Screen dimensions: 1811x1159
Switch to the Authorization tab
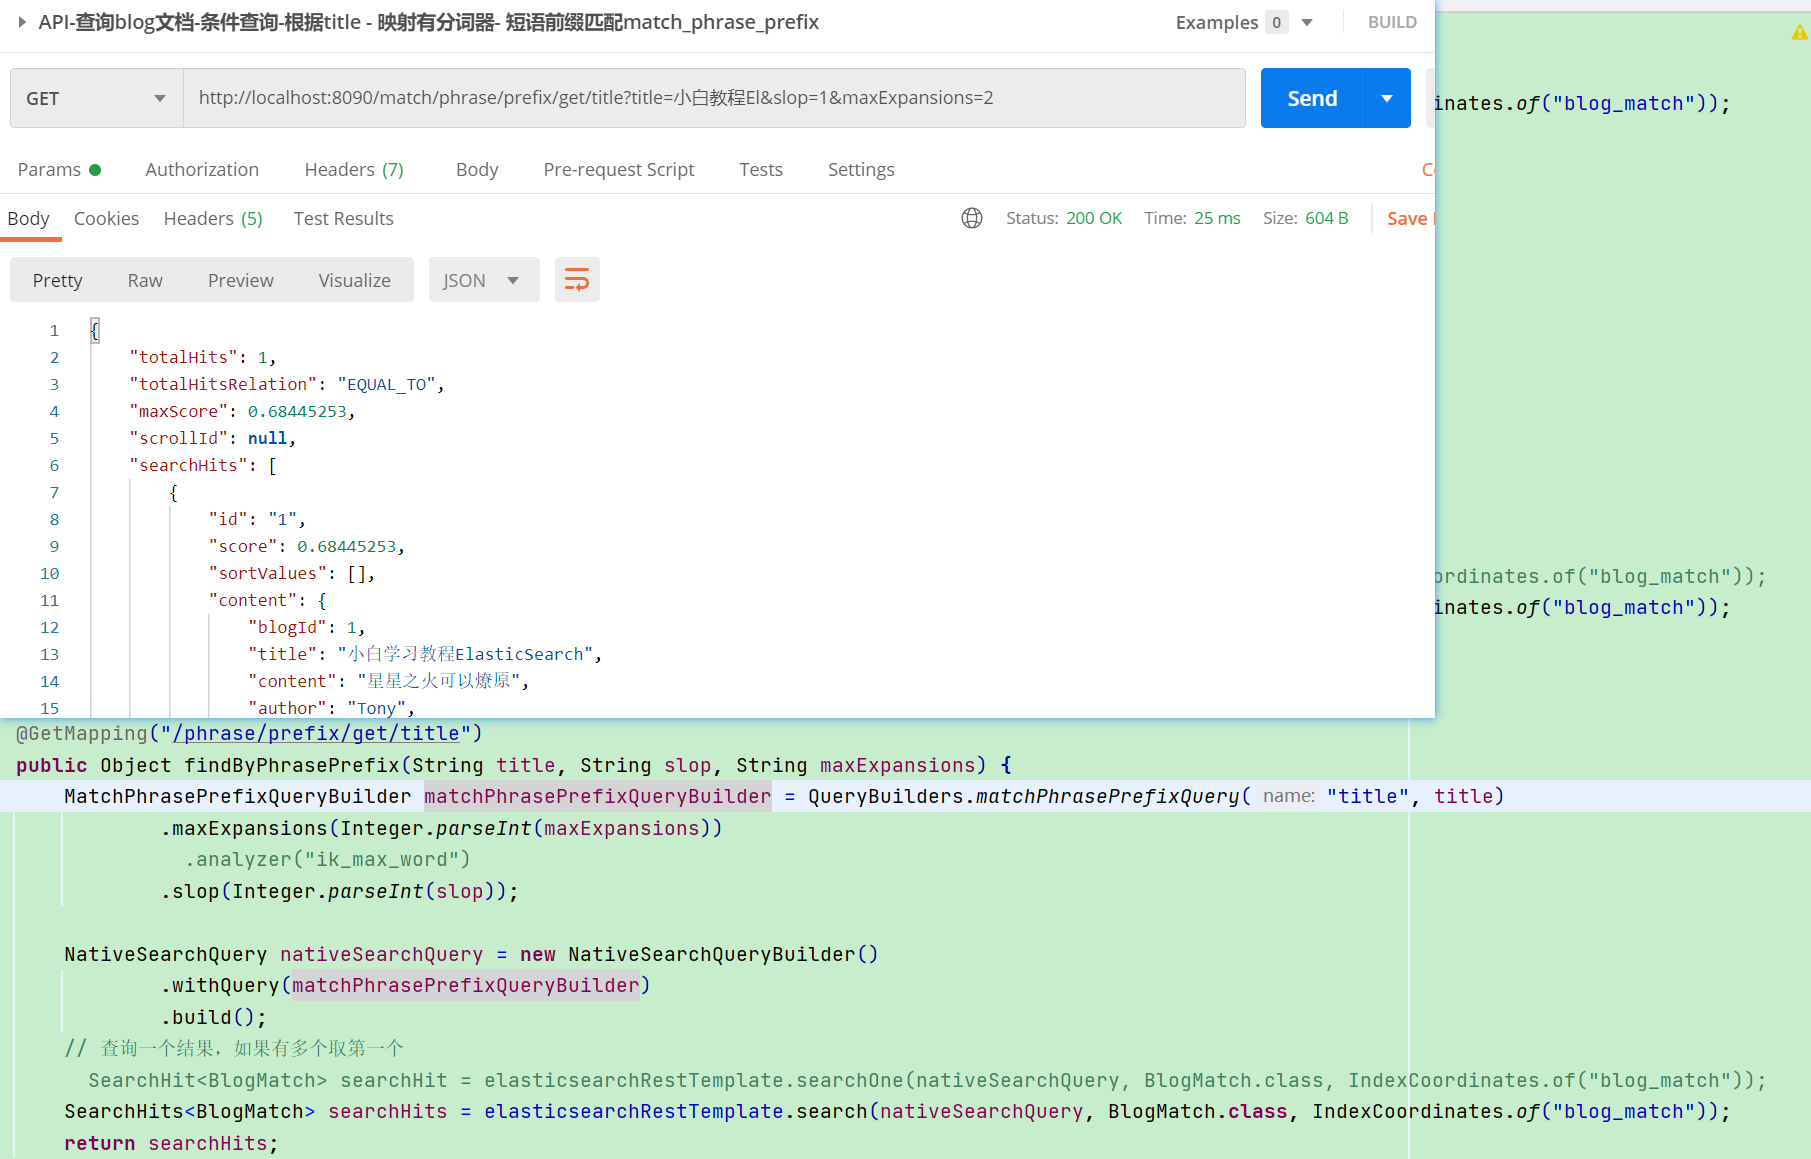click(202, 169)
